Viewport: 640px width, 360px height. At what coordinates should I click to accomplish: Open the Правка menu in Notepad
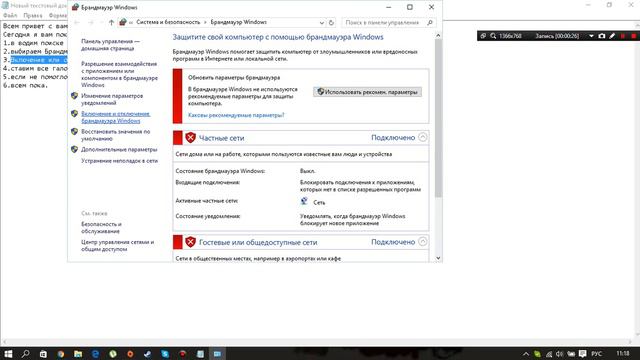click(x=33, y=16)
